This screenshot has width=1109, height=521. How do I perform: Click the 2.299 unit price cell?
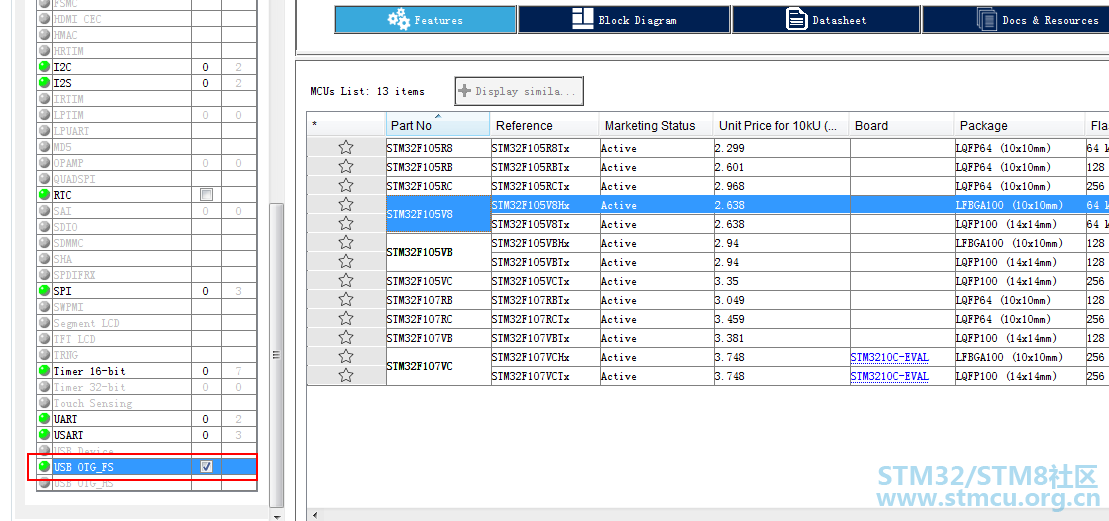coord(781,148)
